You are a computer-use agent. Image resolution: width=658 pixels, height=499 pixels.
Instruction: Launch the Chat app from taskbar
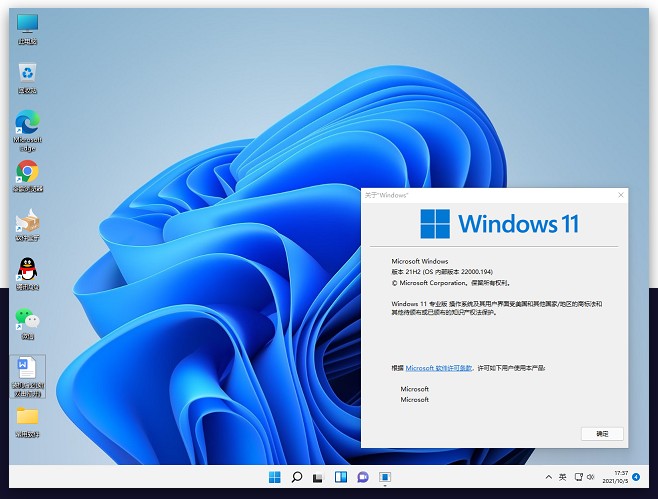coord(363,478)
